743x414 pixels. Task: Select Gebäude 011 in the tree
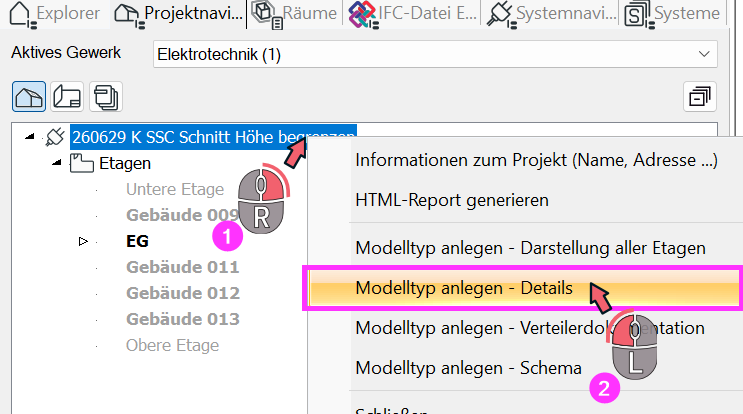coord(182,268)
